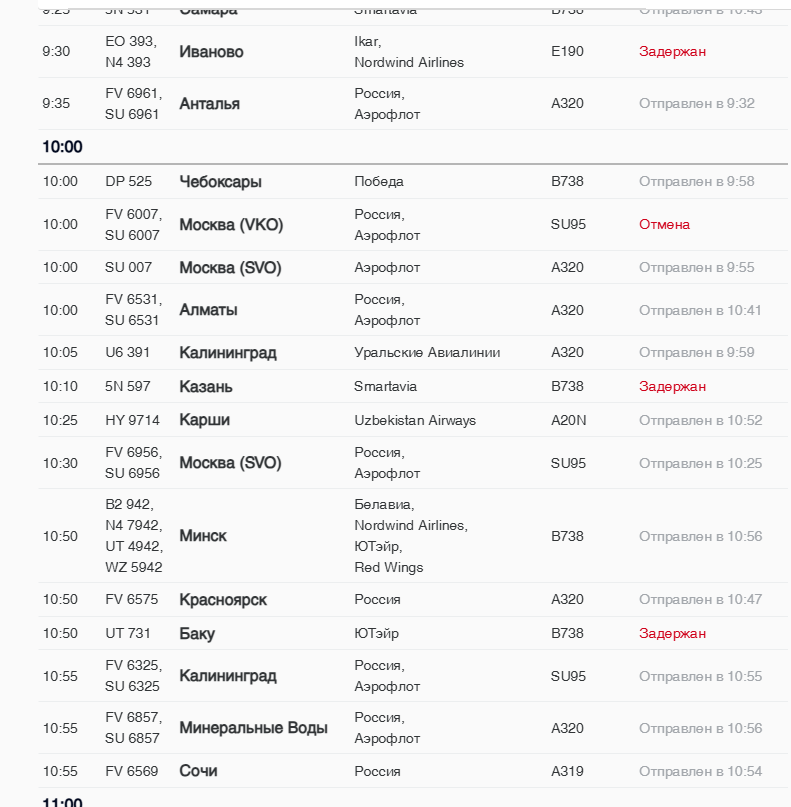Viewport: 791px width, 807px height.
Task: Click flight number SU 007
Action: (129, 268)
